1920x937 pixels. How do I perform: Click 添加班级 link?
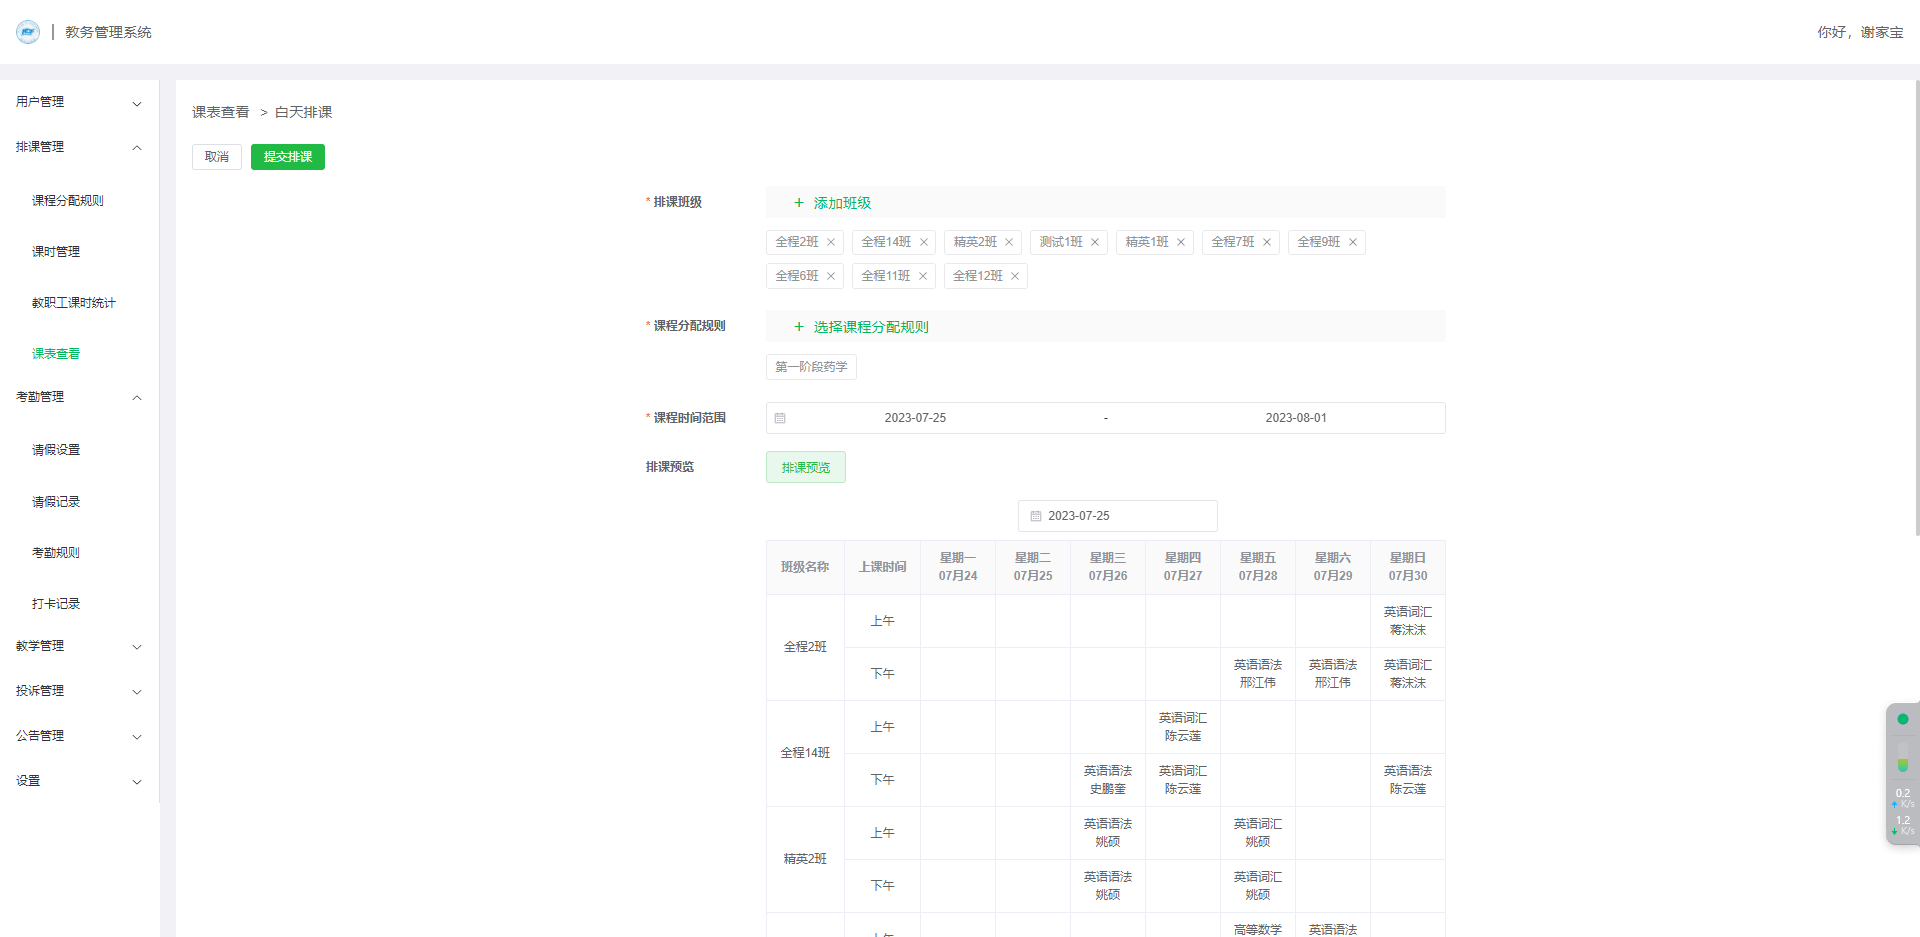(842, 203)
